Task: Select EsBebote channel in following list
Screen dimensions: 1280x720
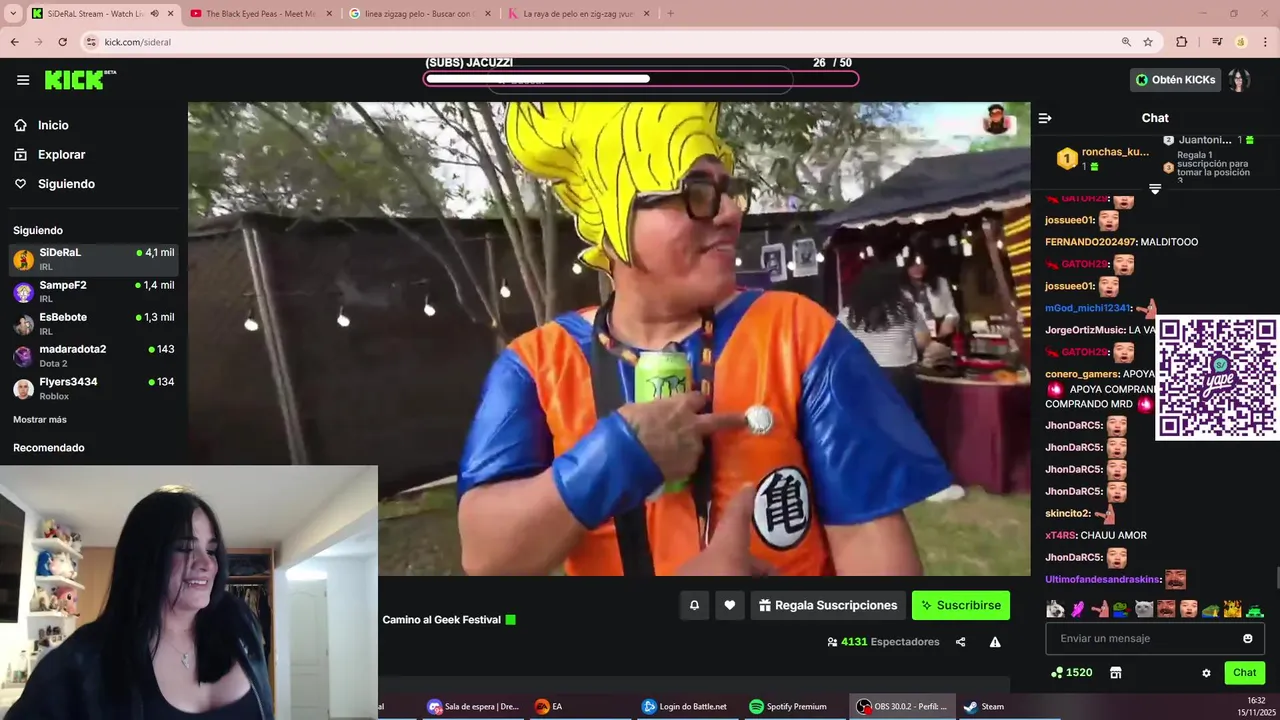Action: click(94, 324)
